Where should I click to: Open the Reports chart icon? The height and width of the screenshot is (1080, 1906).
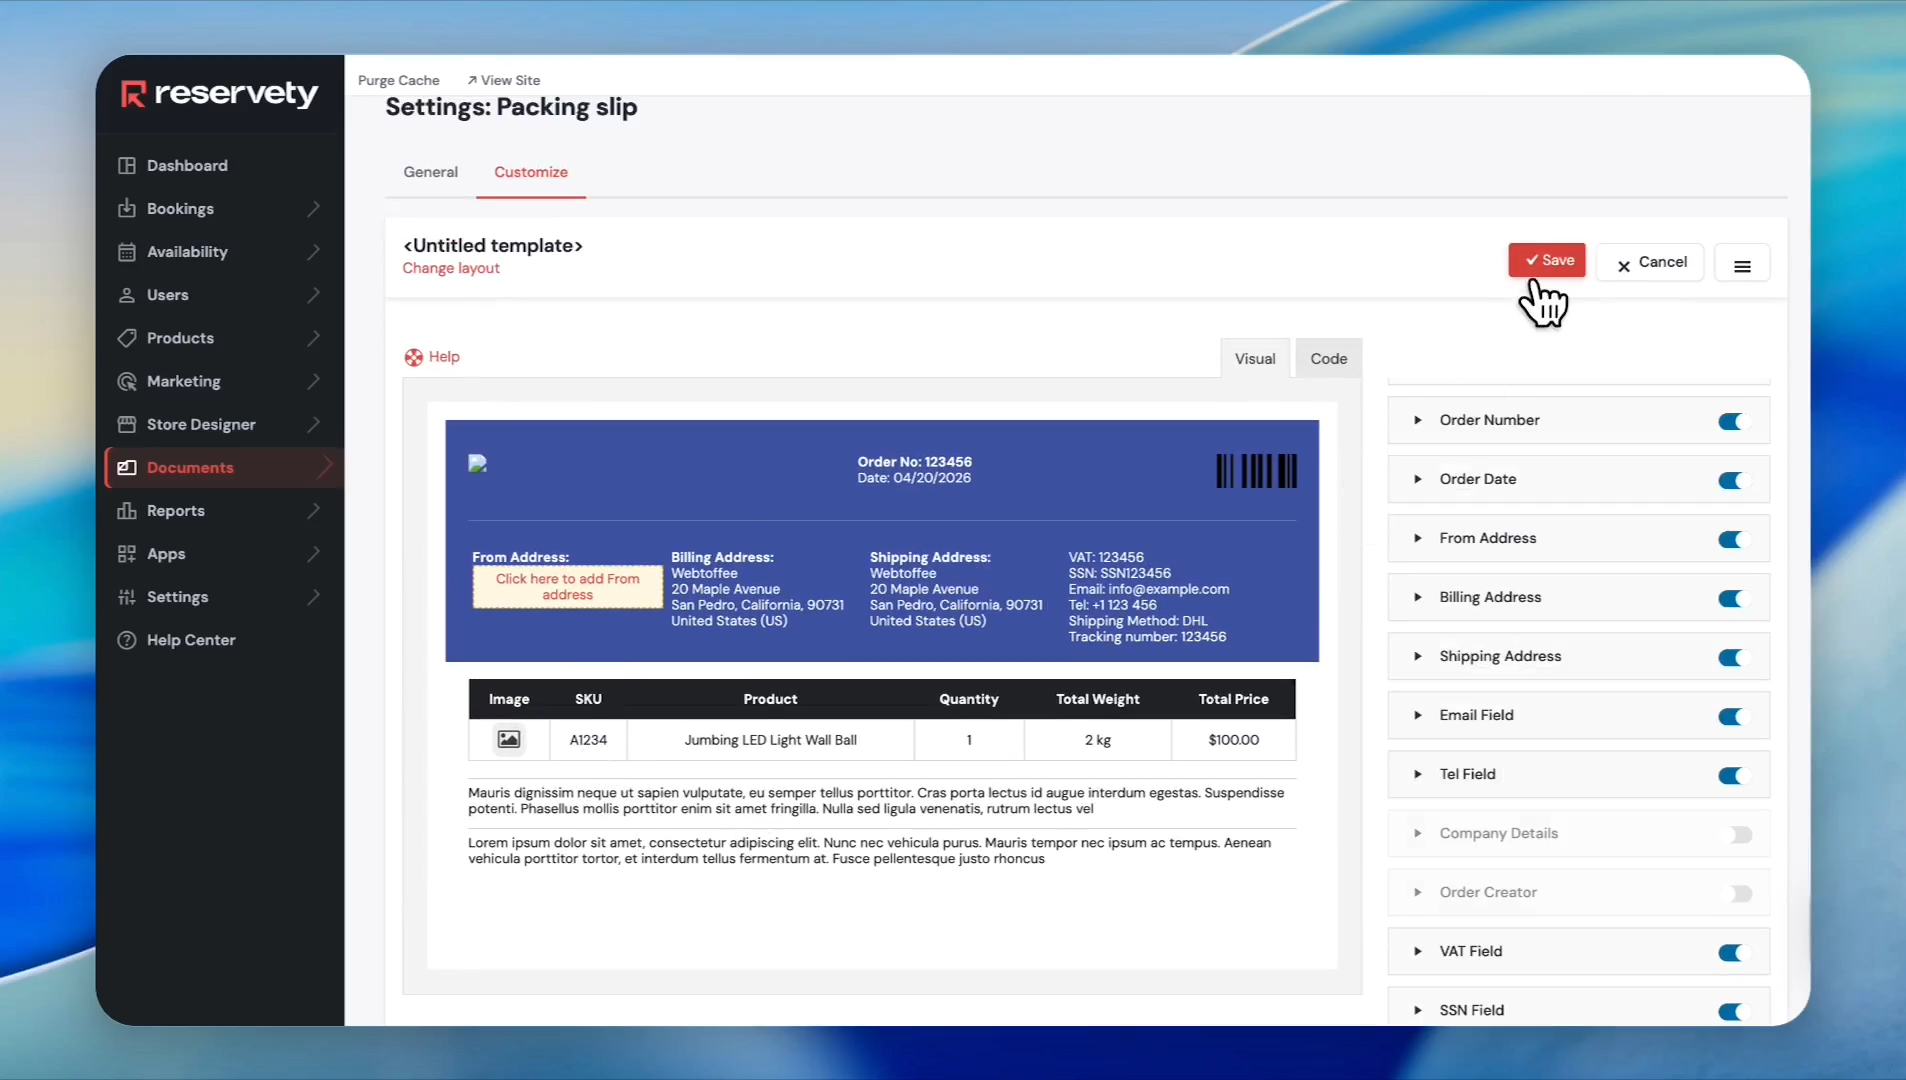[x=127, y=511]
